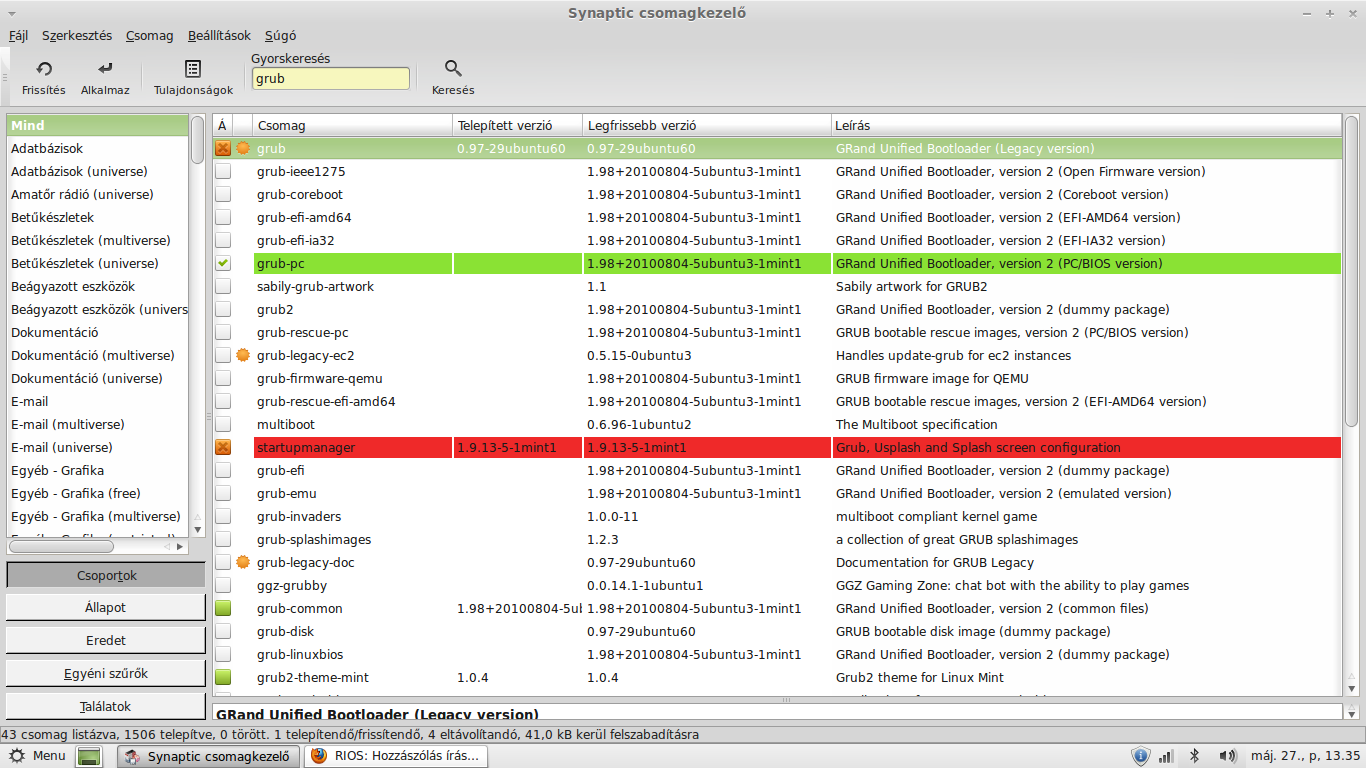The height and width of the screenshot is (768, 1366).
Task: Select the Mind category
Action: click(x=97, y=125)
